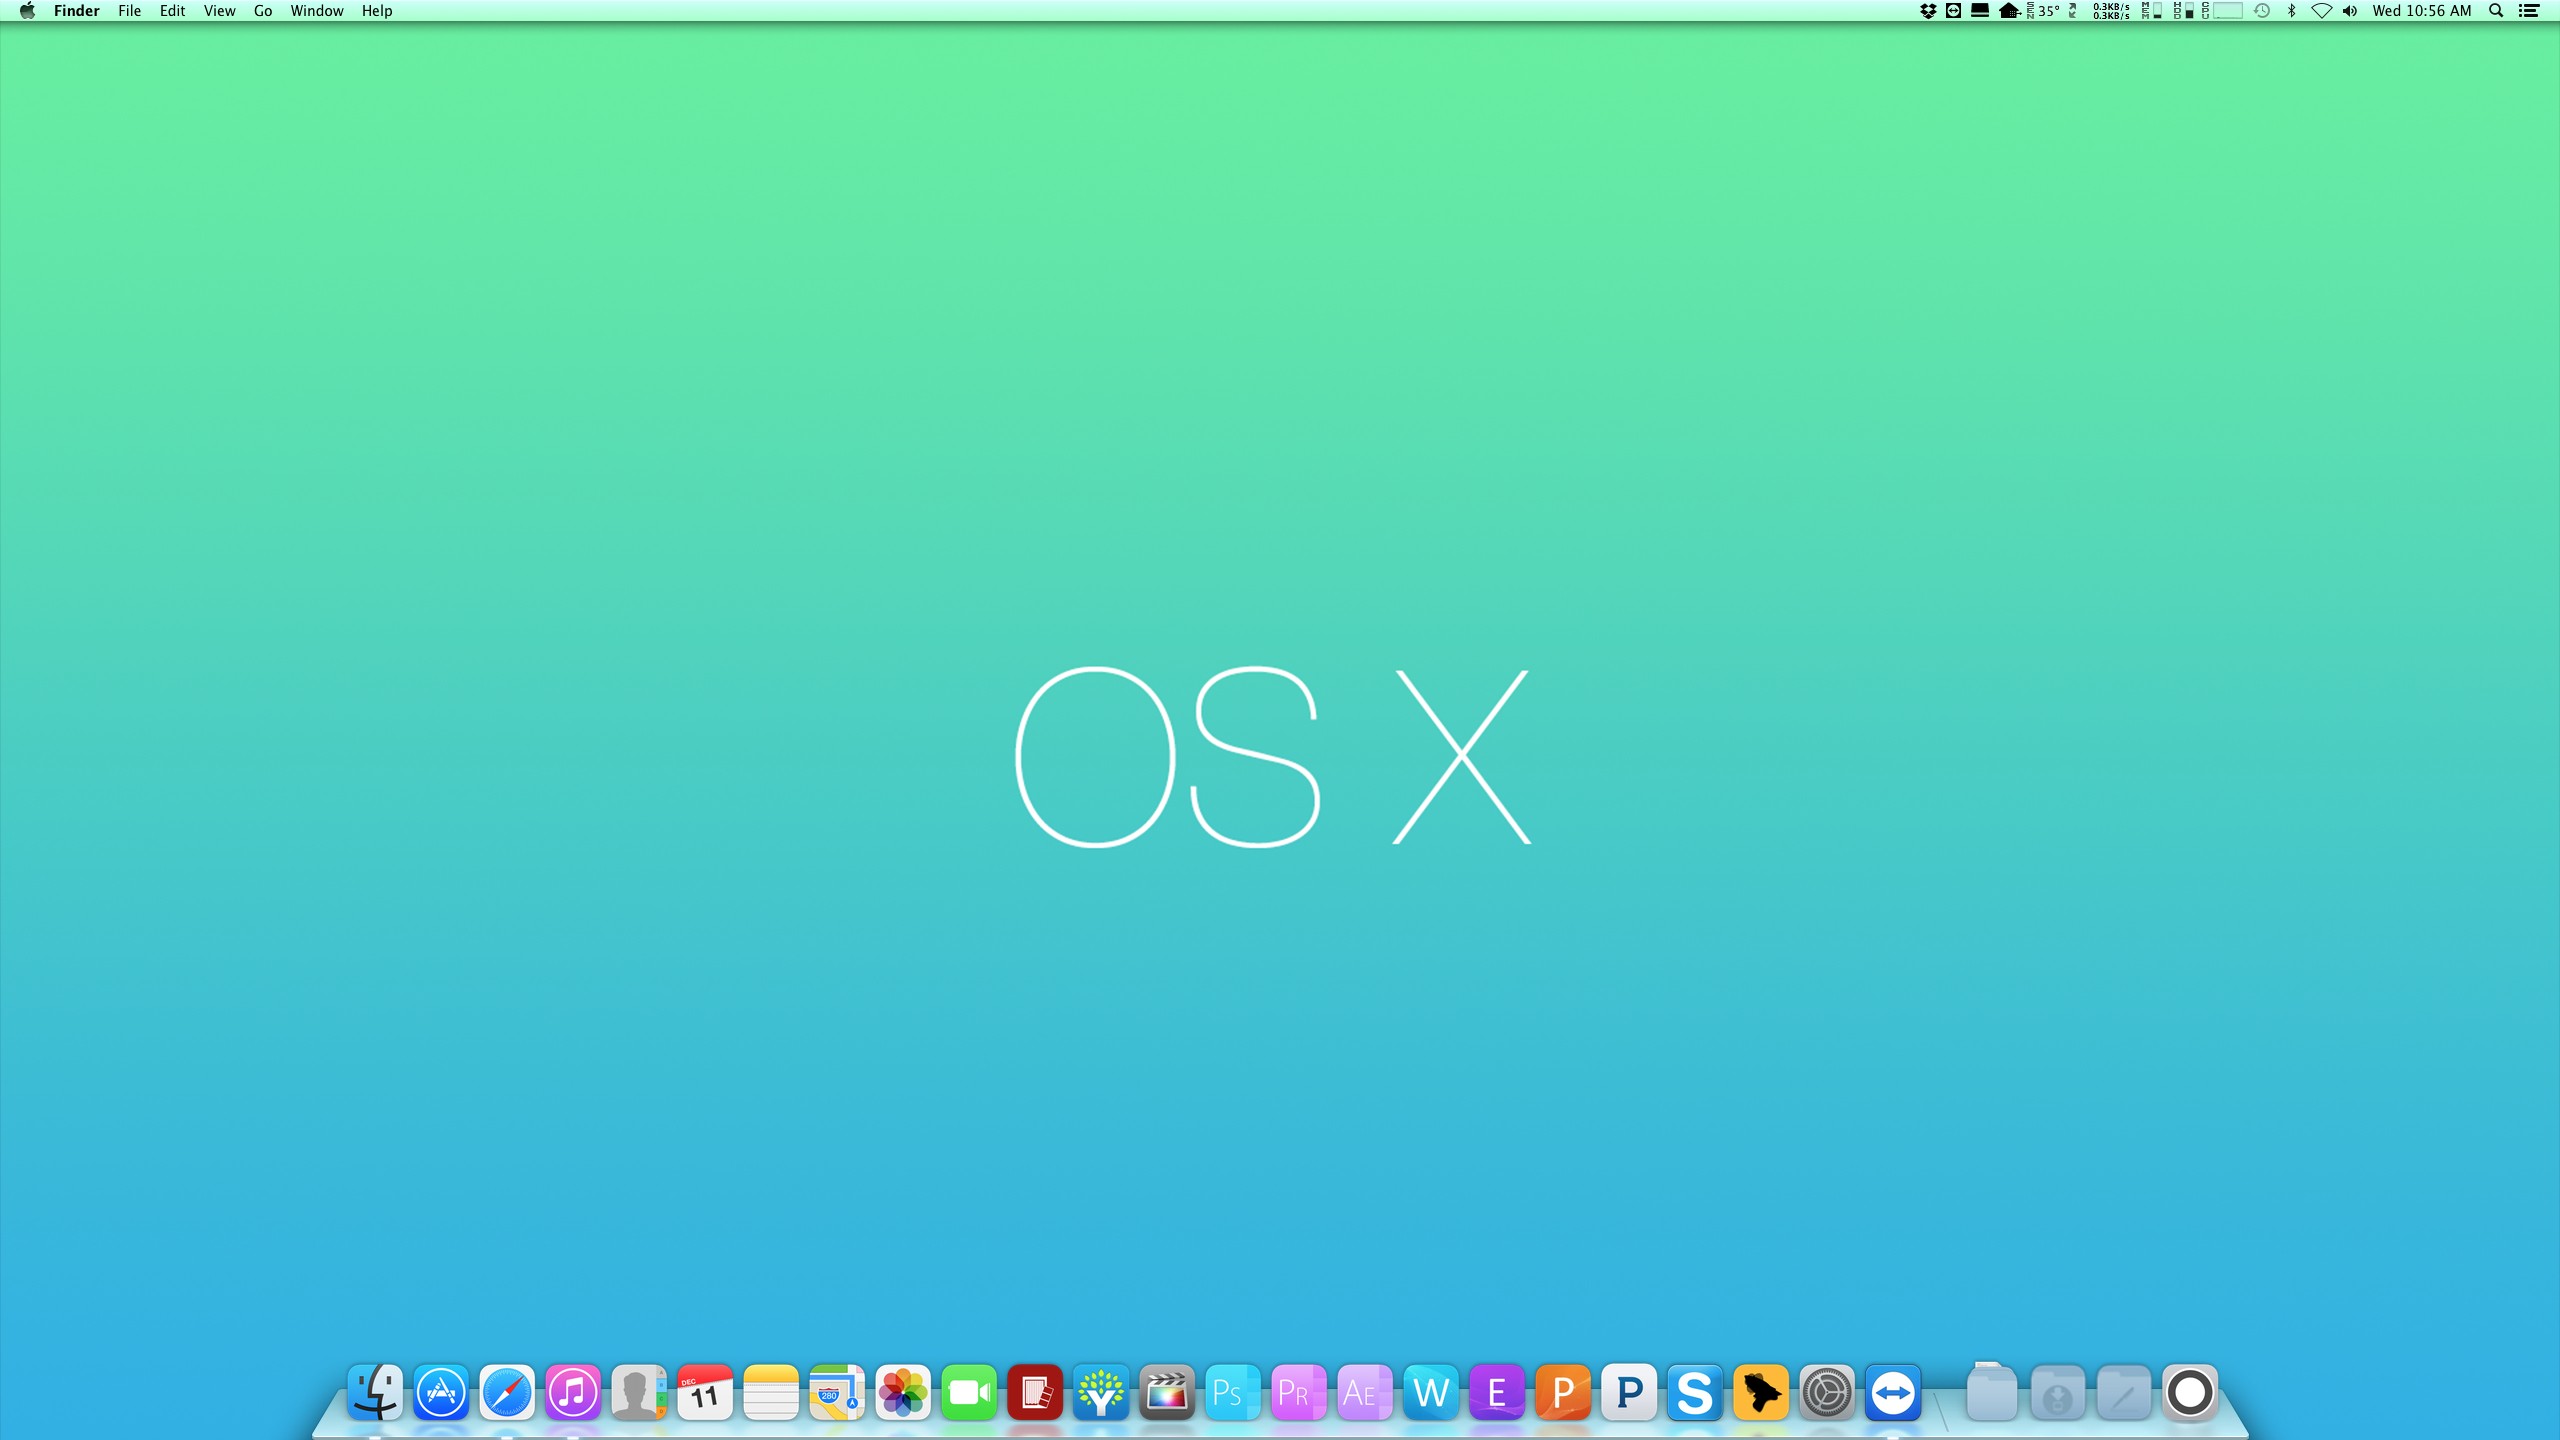Open the Bluetooth status menu

coord(2291,11)
